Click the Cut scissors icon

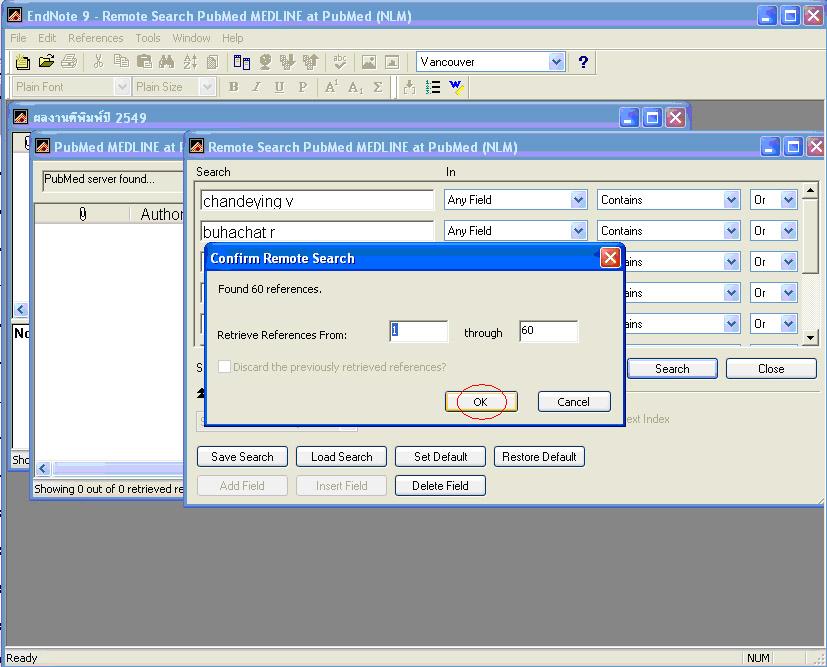pos(98,62)
